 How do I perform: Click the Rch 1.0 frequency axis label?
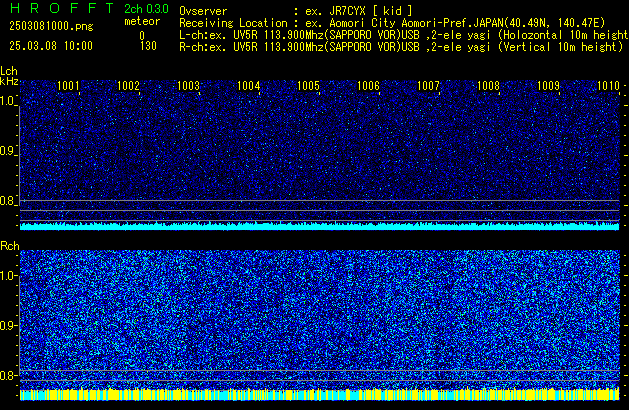pos(7,276)
